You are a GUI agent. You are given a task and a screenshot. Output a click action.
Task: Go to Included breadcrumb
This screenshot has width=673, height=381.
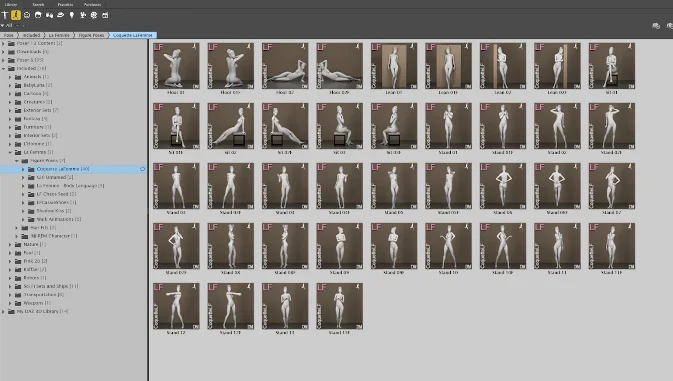point(31,35)
